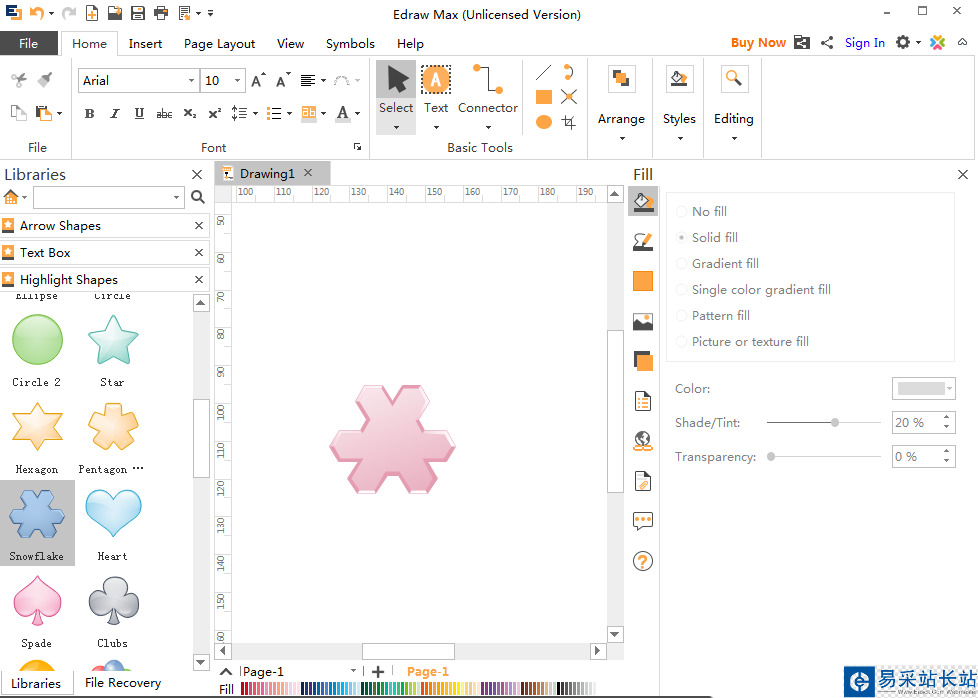The width and height of the screenshot is (978, 698).
Task: Open the Comments speech bubble icon in the sidebar
Action: [x=642, y=521]
